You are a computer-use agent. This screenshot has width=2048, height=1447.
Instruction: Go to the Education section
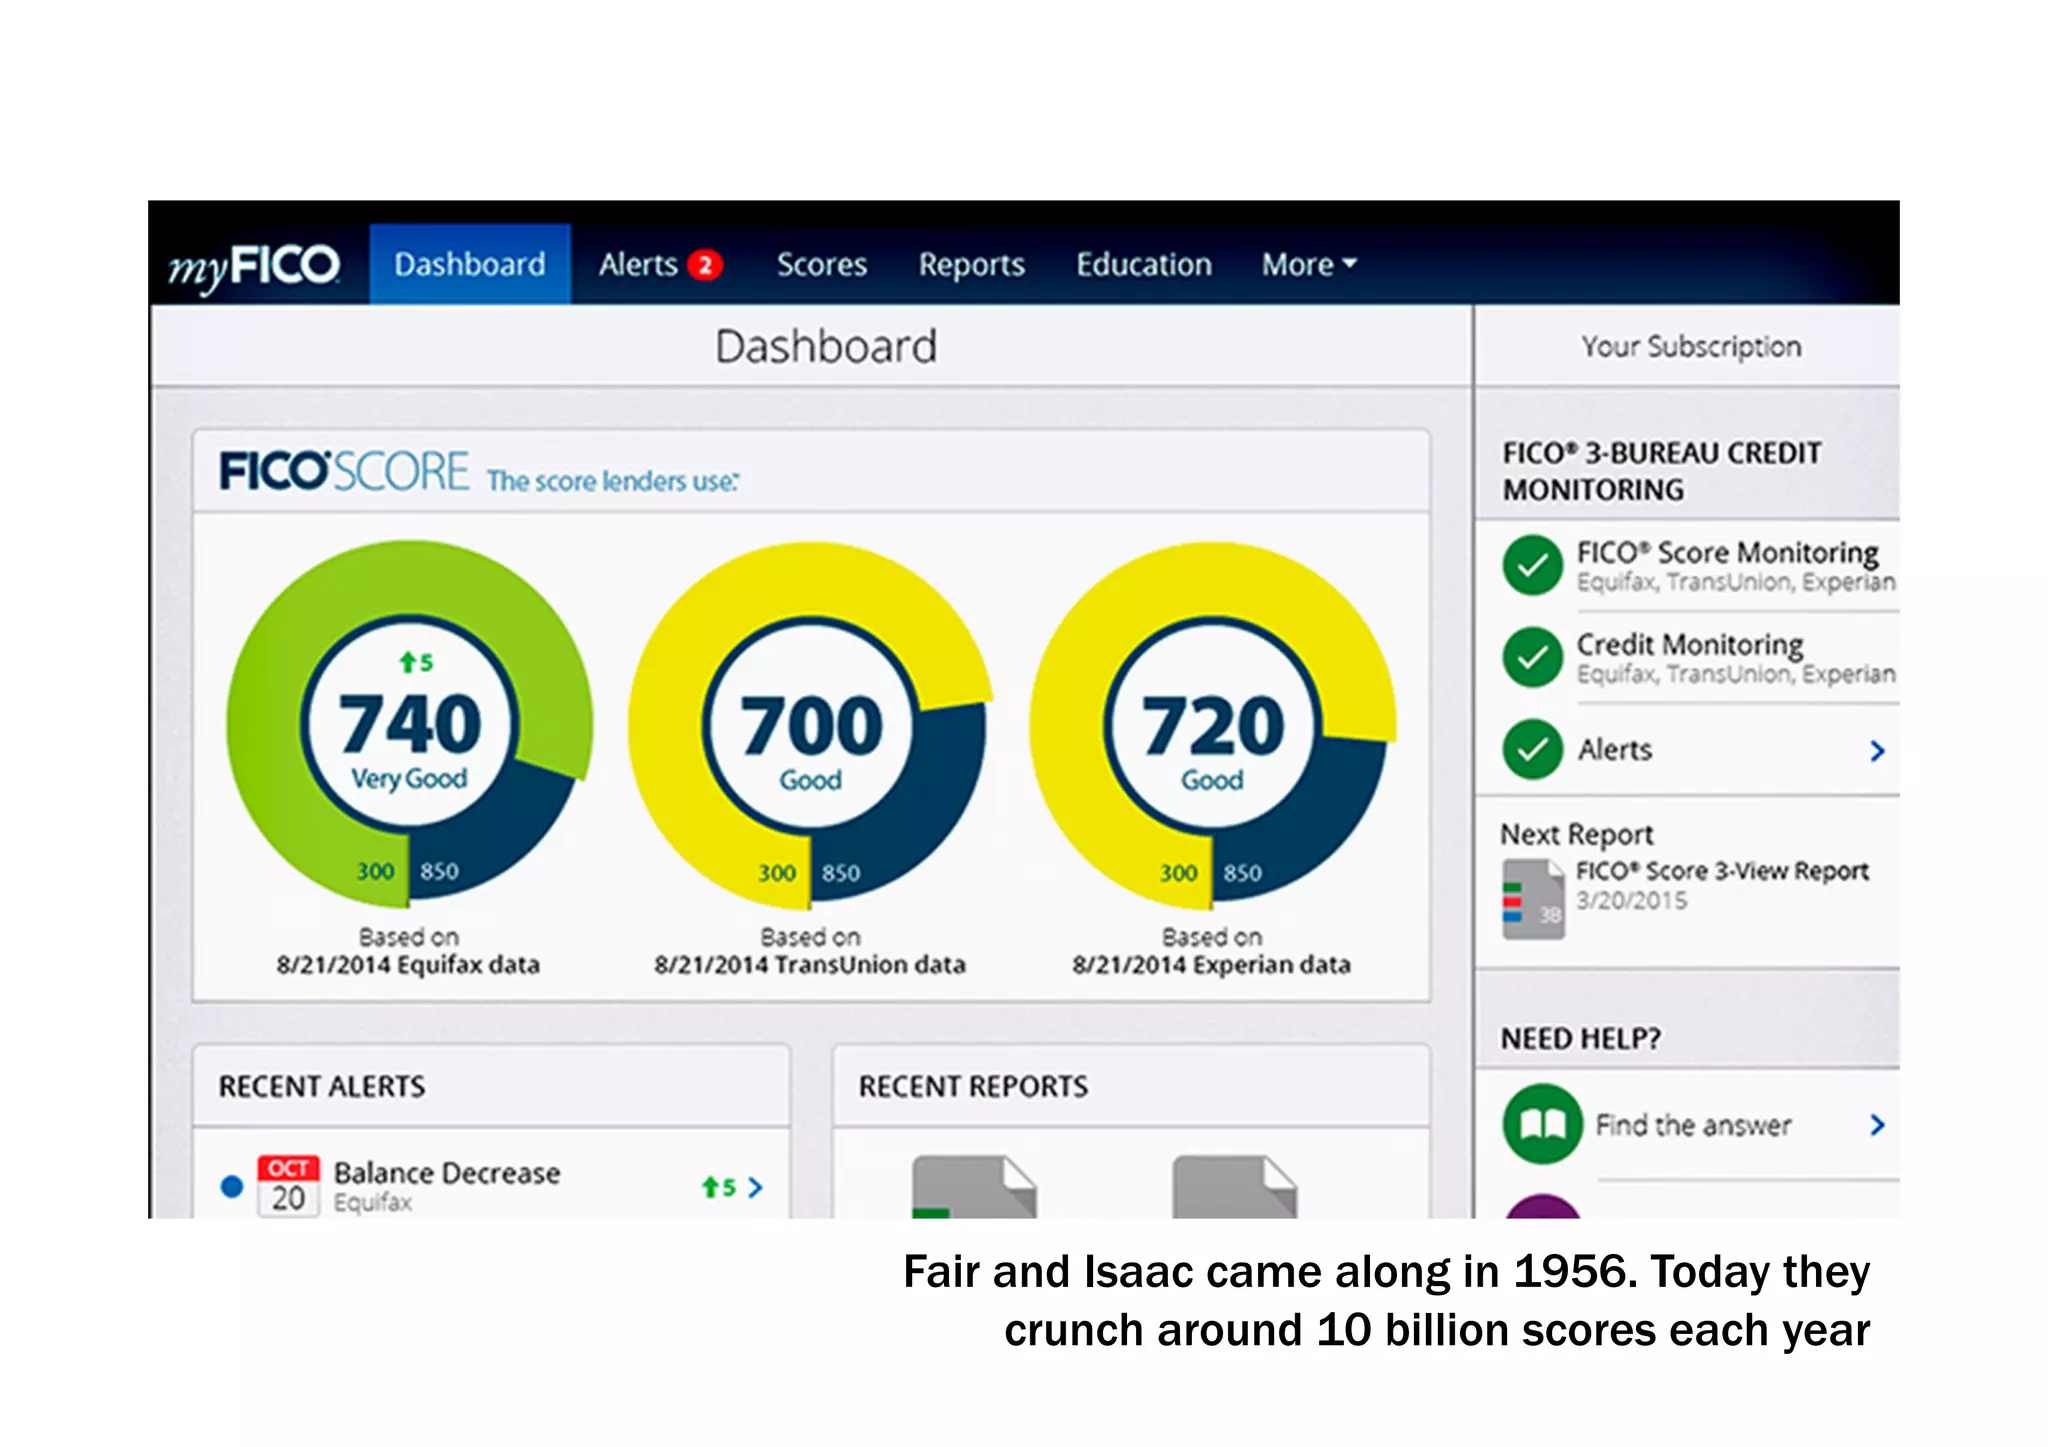pyautogui.click(x=1143, y=265)
